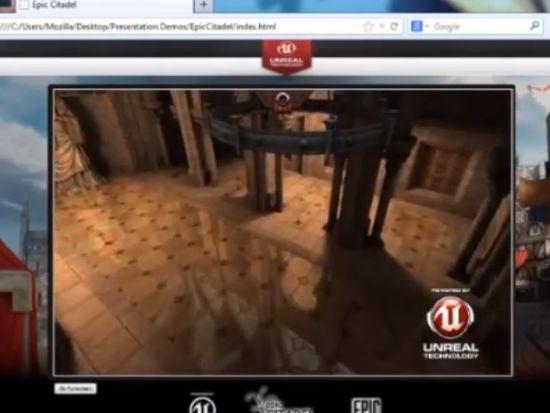550x413 pixels.
Task: Reload the page with the refresh icon
Action: click(x=394, y=26)
